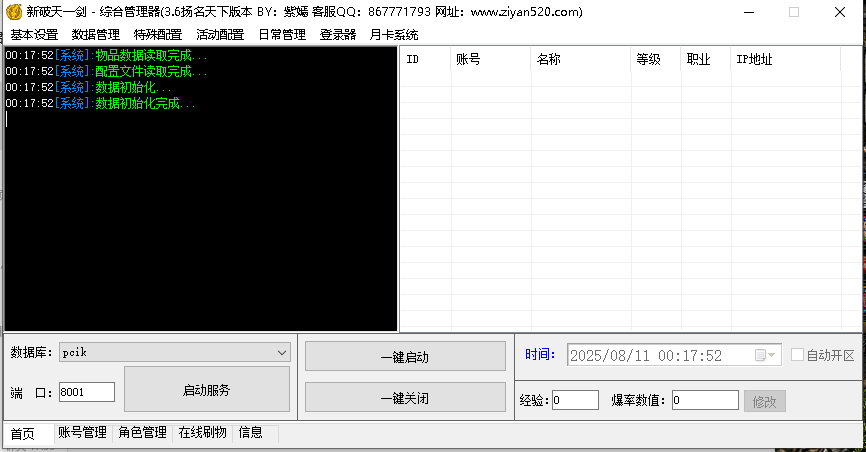The height and width of the screenshot is (452, 866).
Task: Sort by the 账号 column header
Action: point(490,59)
